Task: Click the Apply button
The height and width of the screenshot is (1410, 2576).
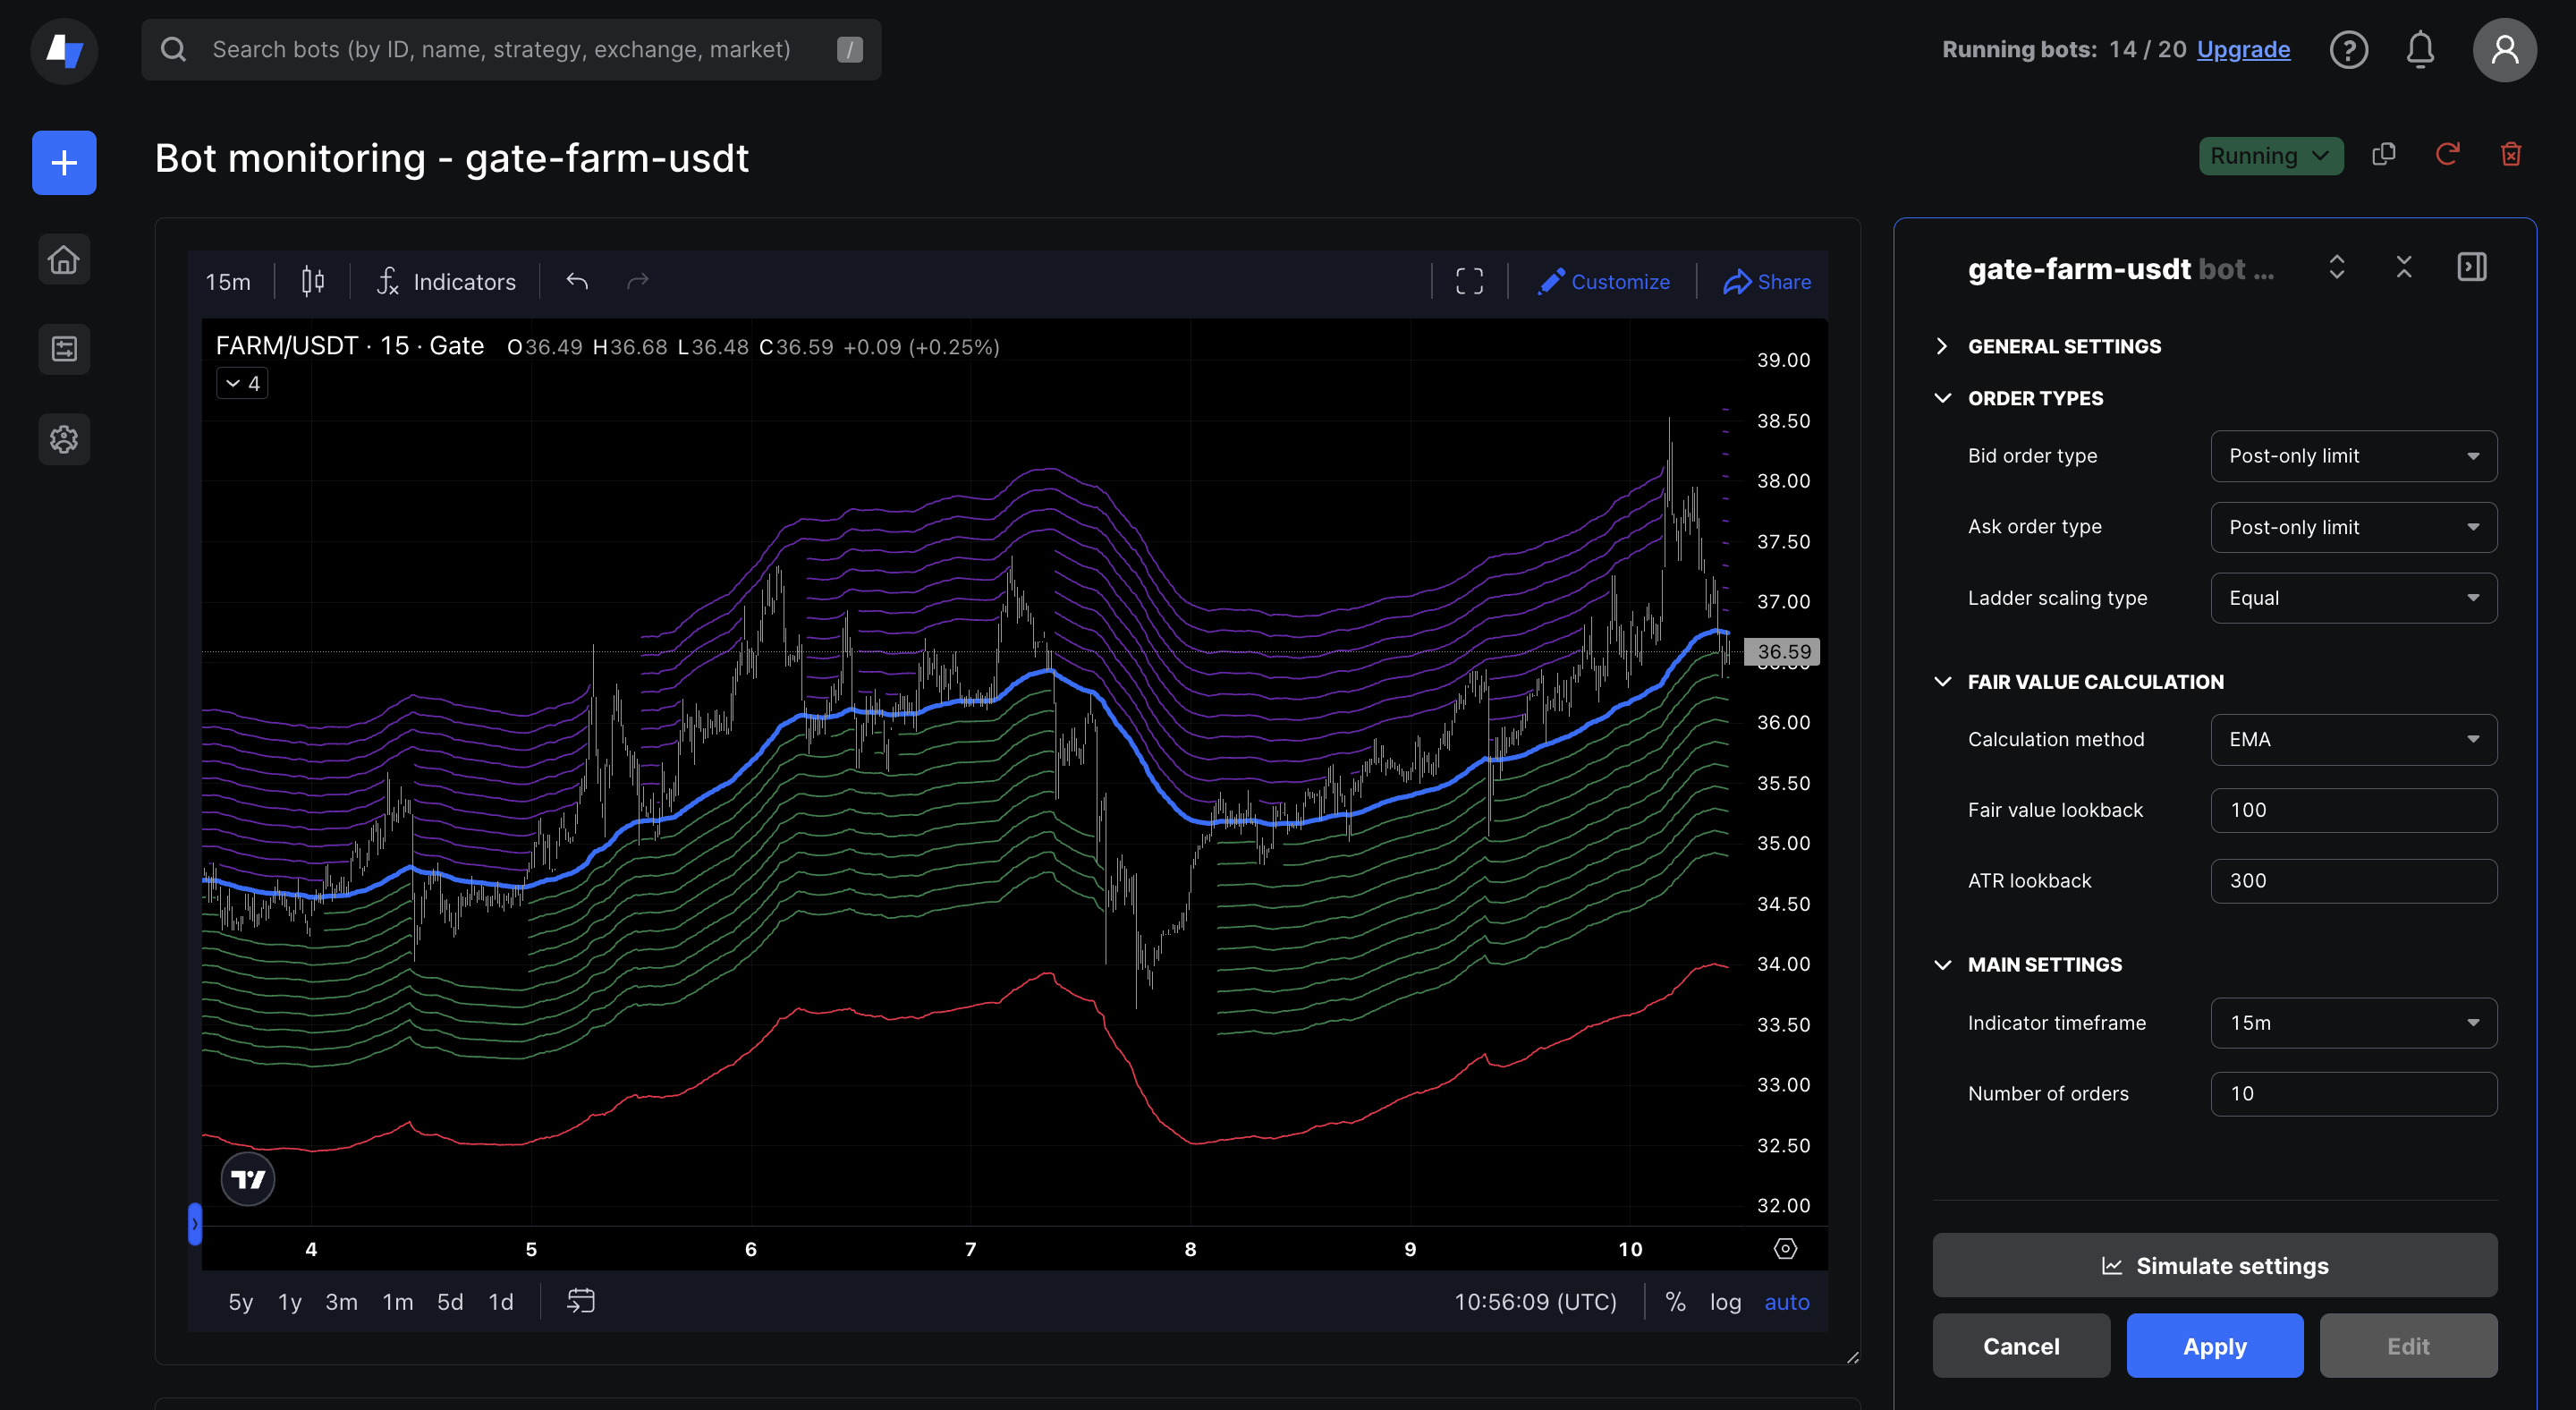Action: (2214, 1346)
